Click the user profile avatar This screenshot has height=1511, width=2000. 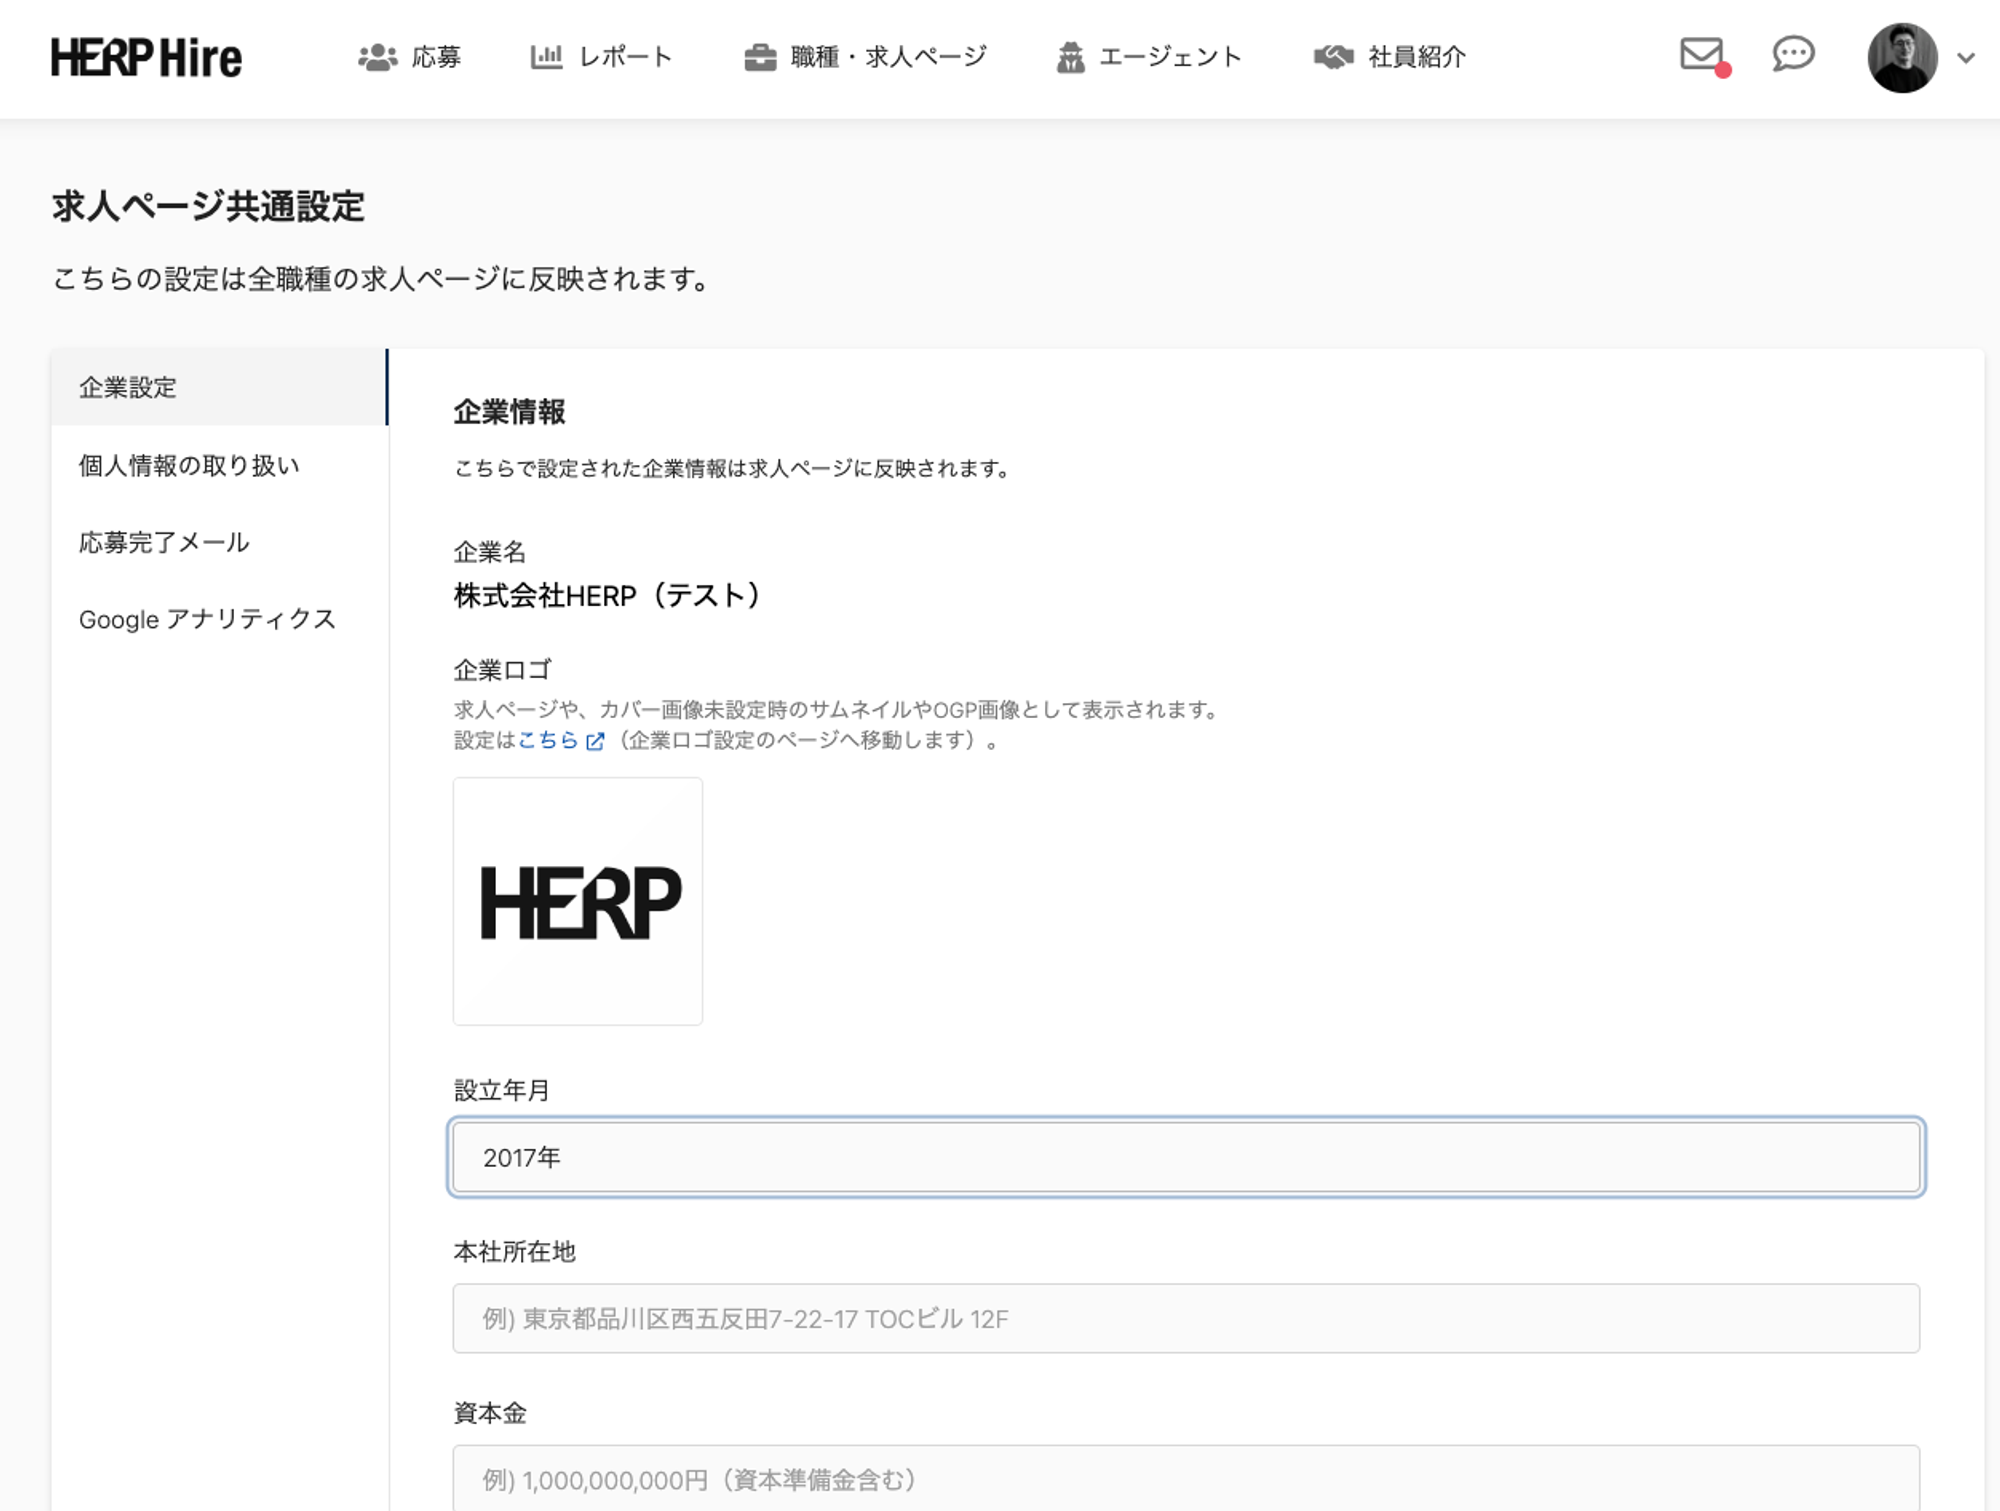click(x=1902, y=58)
